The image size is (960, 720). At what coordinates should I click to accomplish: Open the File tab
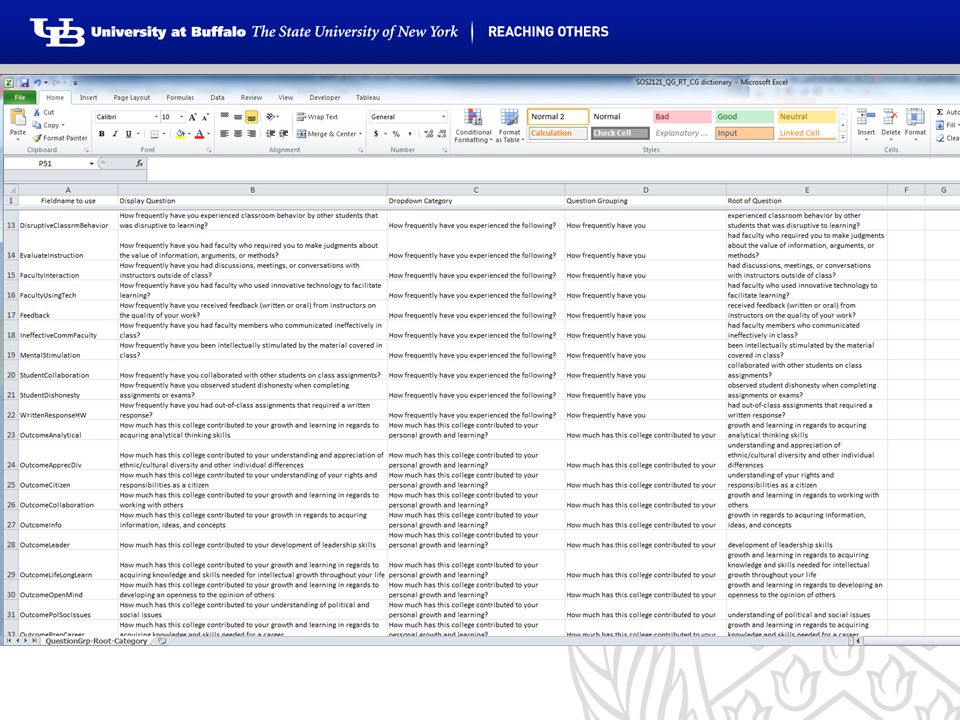(x=20, y=97)
